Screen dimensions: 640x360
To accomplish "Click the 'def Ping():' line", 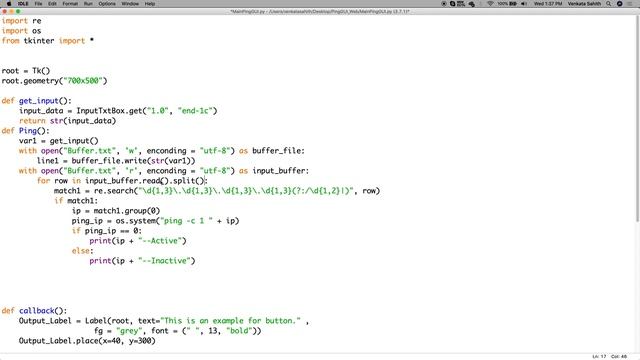I will click(x=25, y=131).
